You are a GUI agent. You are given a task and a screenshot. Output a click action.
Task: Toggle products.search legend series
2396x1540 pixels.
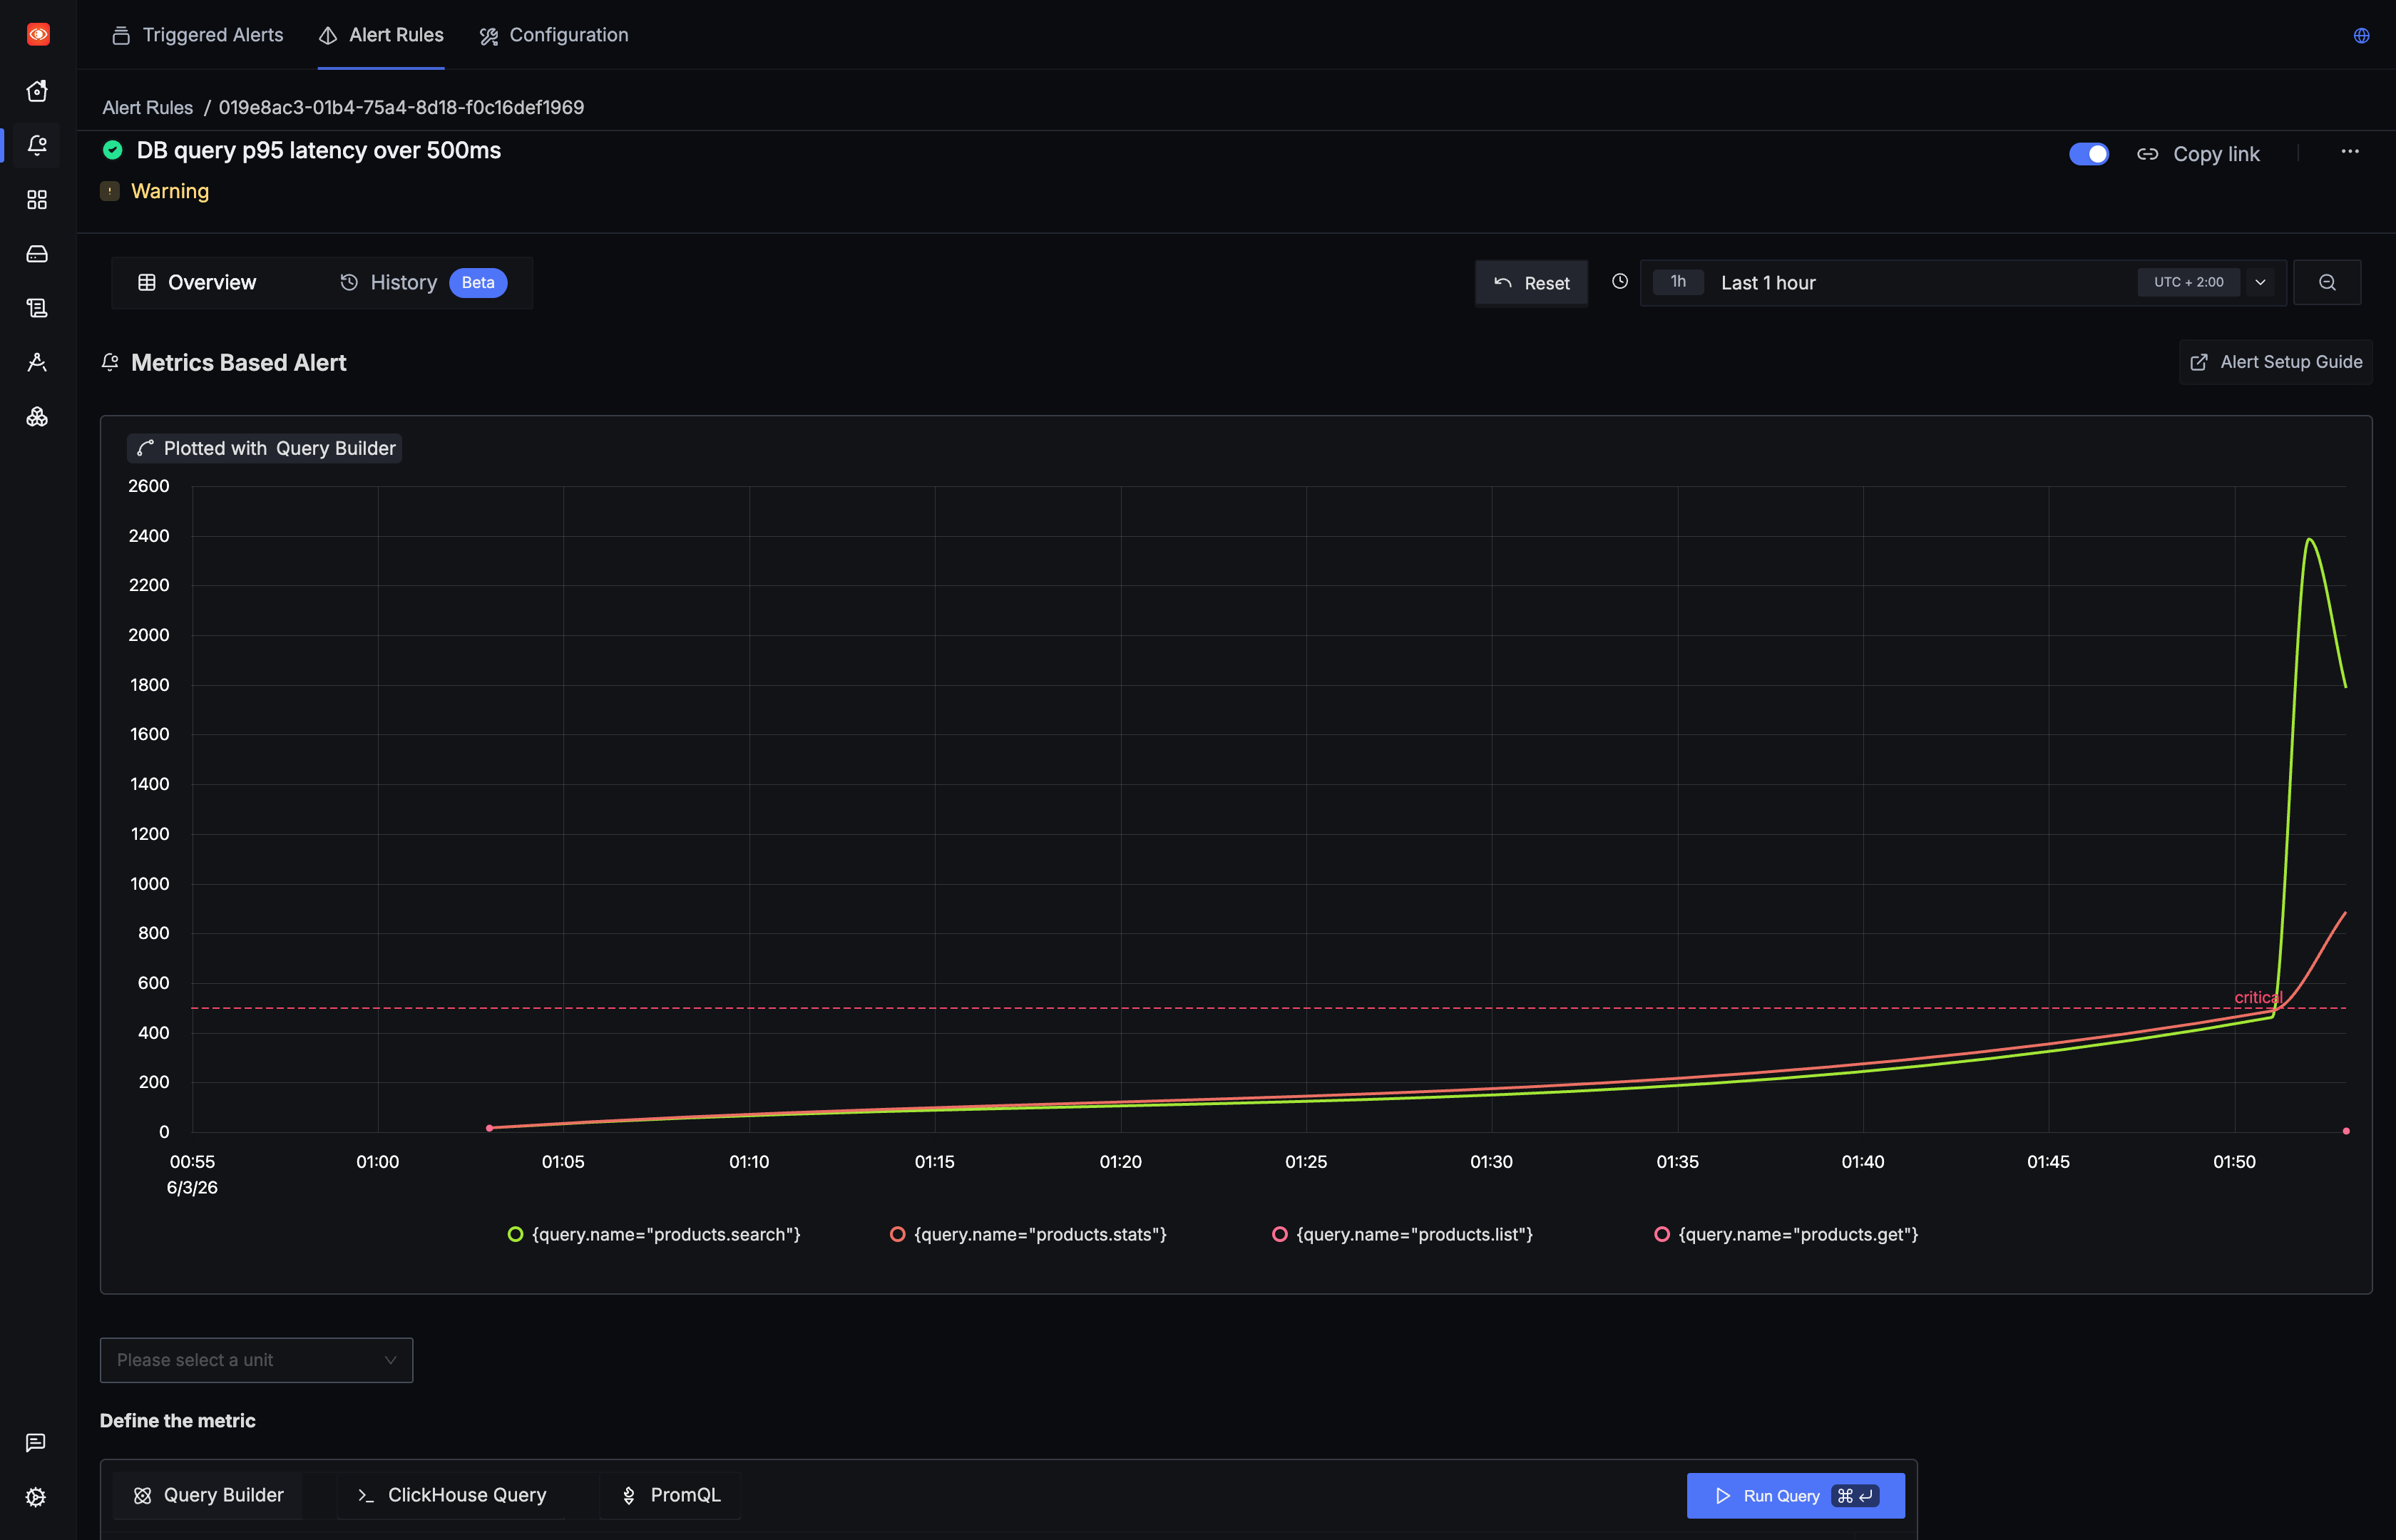(x=654, y=1234)
